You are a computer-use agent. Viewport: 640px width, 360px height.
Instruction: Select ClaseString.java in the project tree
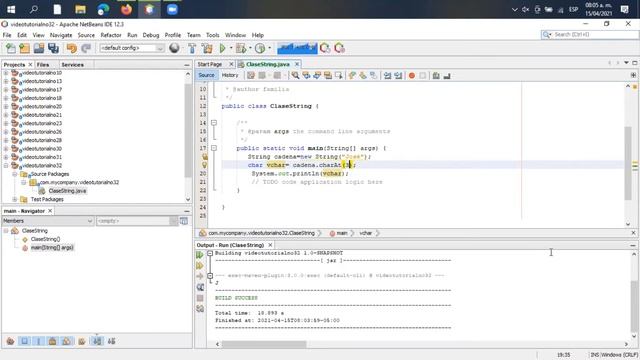[x=67, y=191]
